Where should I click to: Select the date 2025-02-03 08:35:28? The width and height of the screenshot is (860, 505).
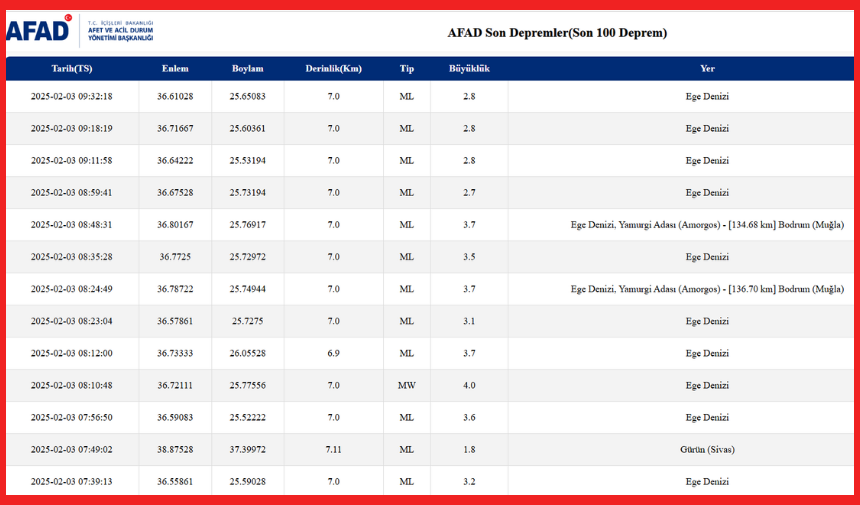[72, 257]
